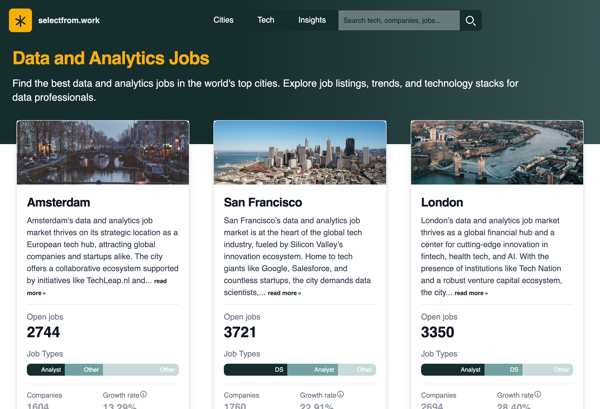
Task: Expand London description with read more
Action: (471, 293)
